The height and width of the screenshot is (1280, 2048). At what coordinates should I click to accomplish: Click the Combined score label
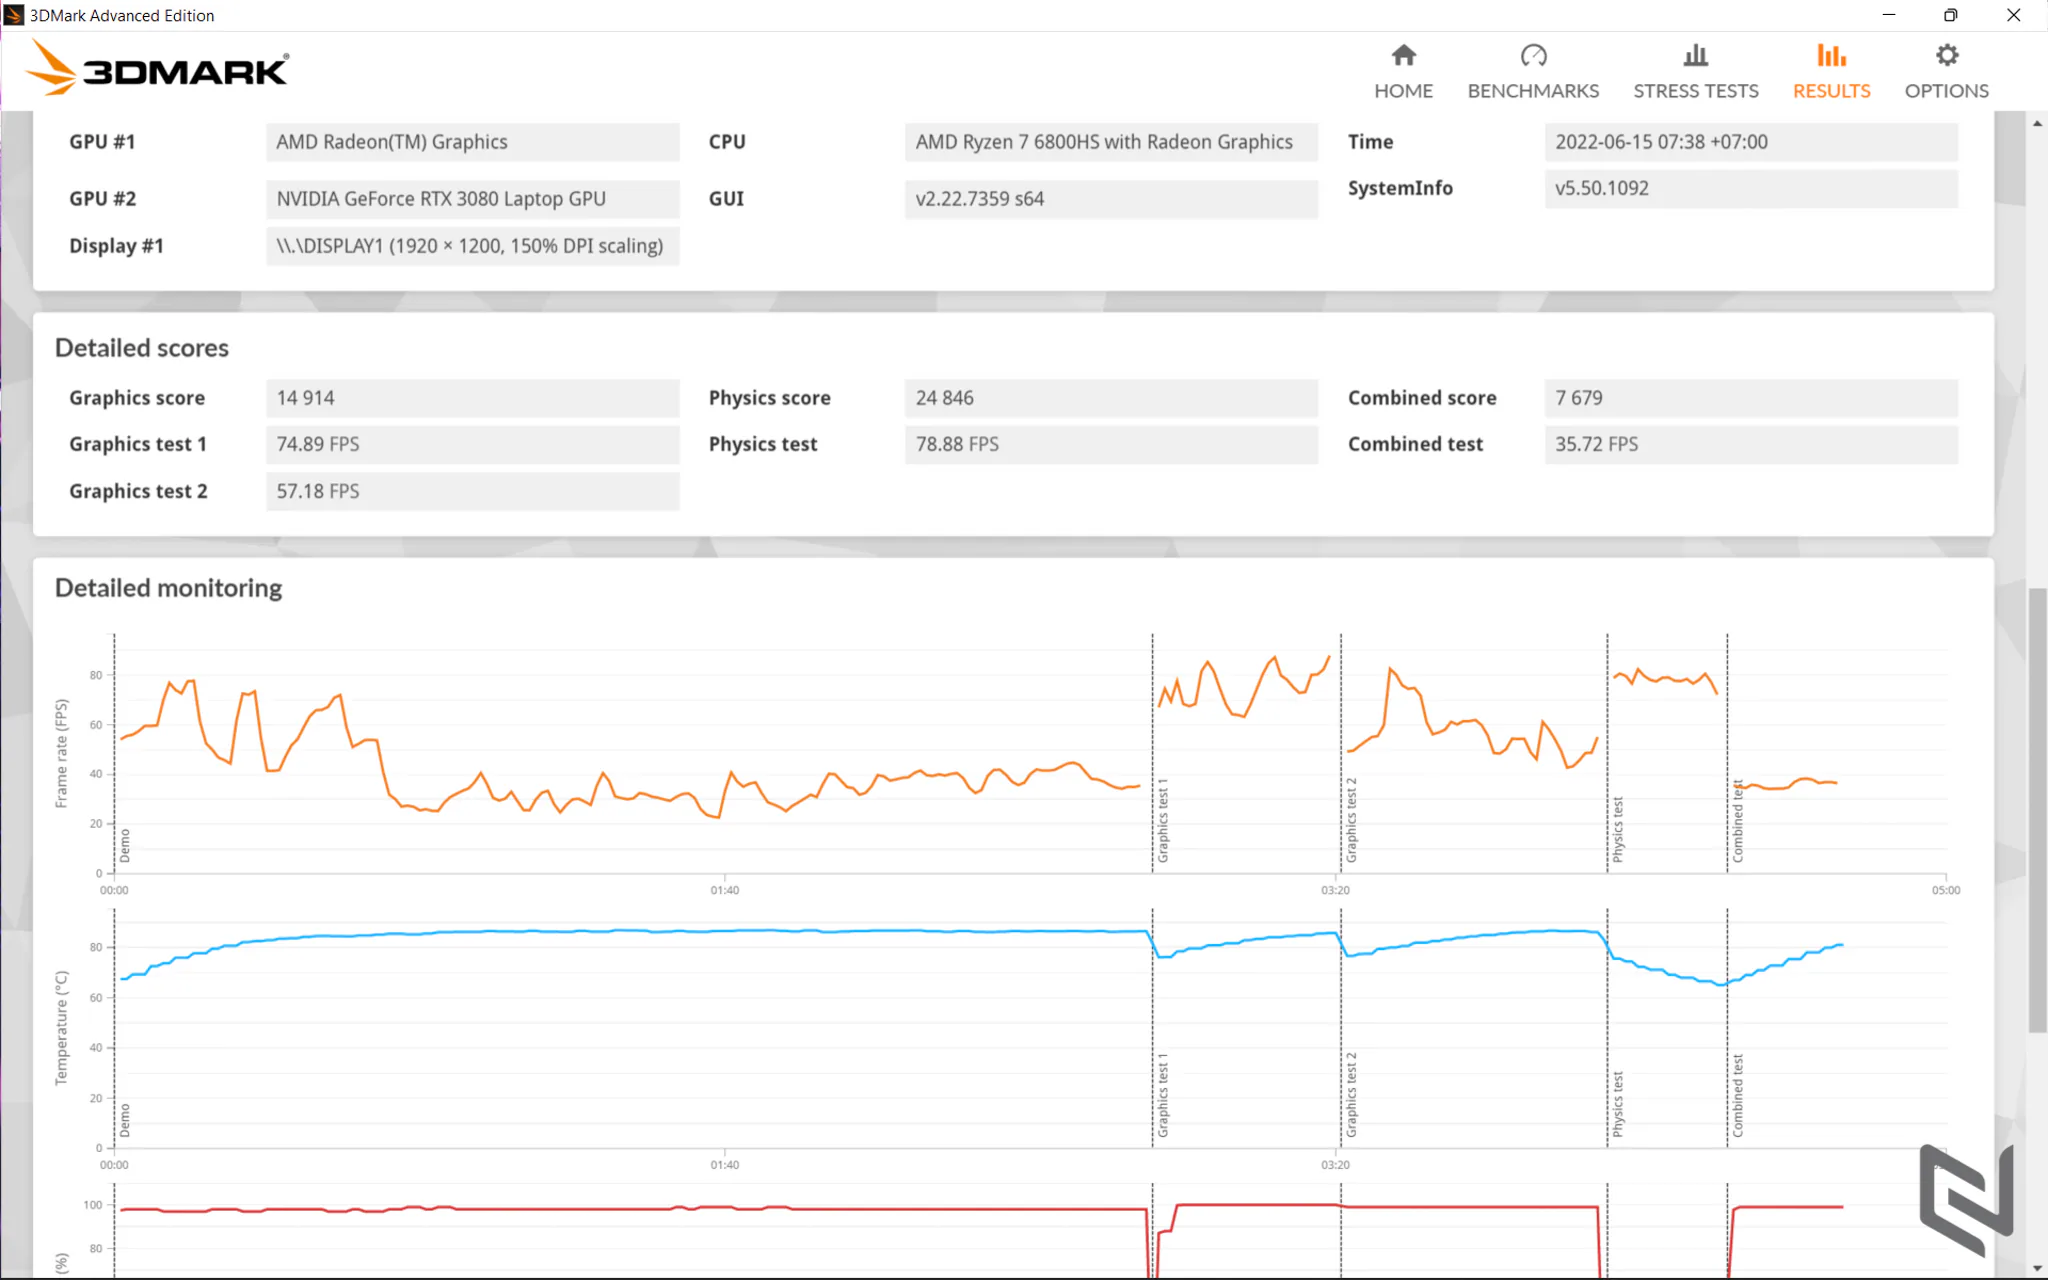coord(1422,398)
